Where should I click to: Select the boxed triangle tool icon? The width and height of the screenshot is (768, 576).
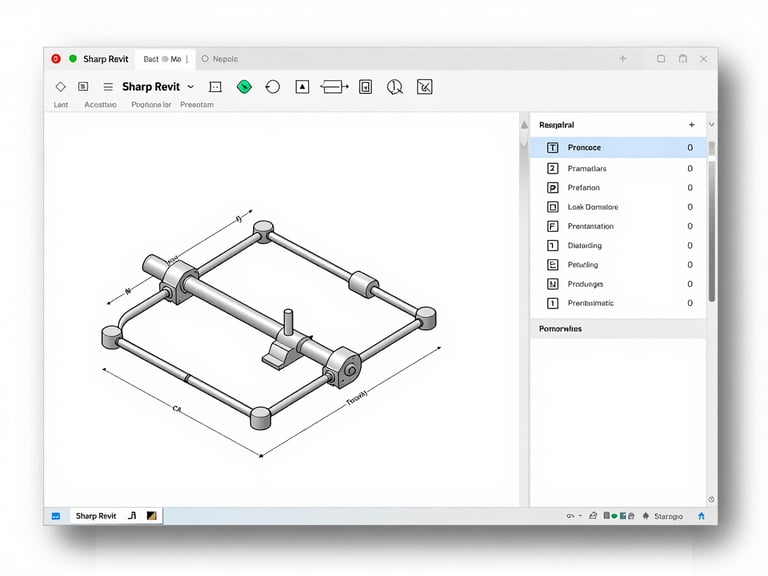[x=302, y=87]
